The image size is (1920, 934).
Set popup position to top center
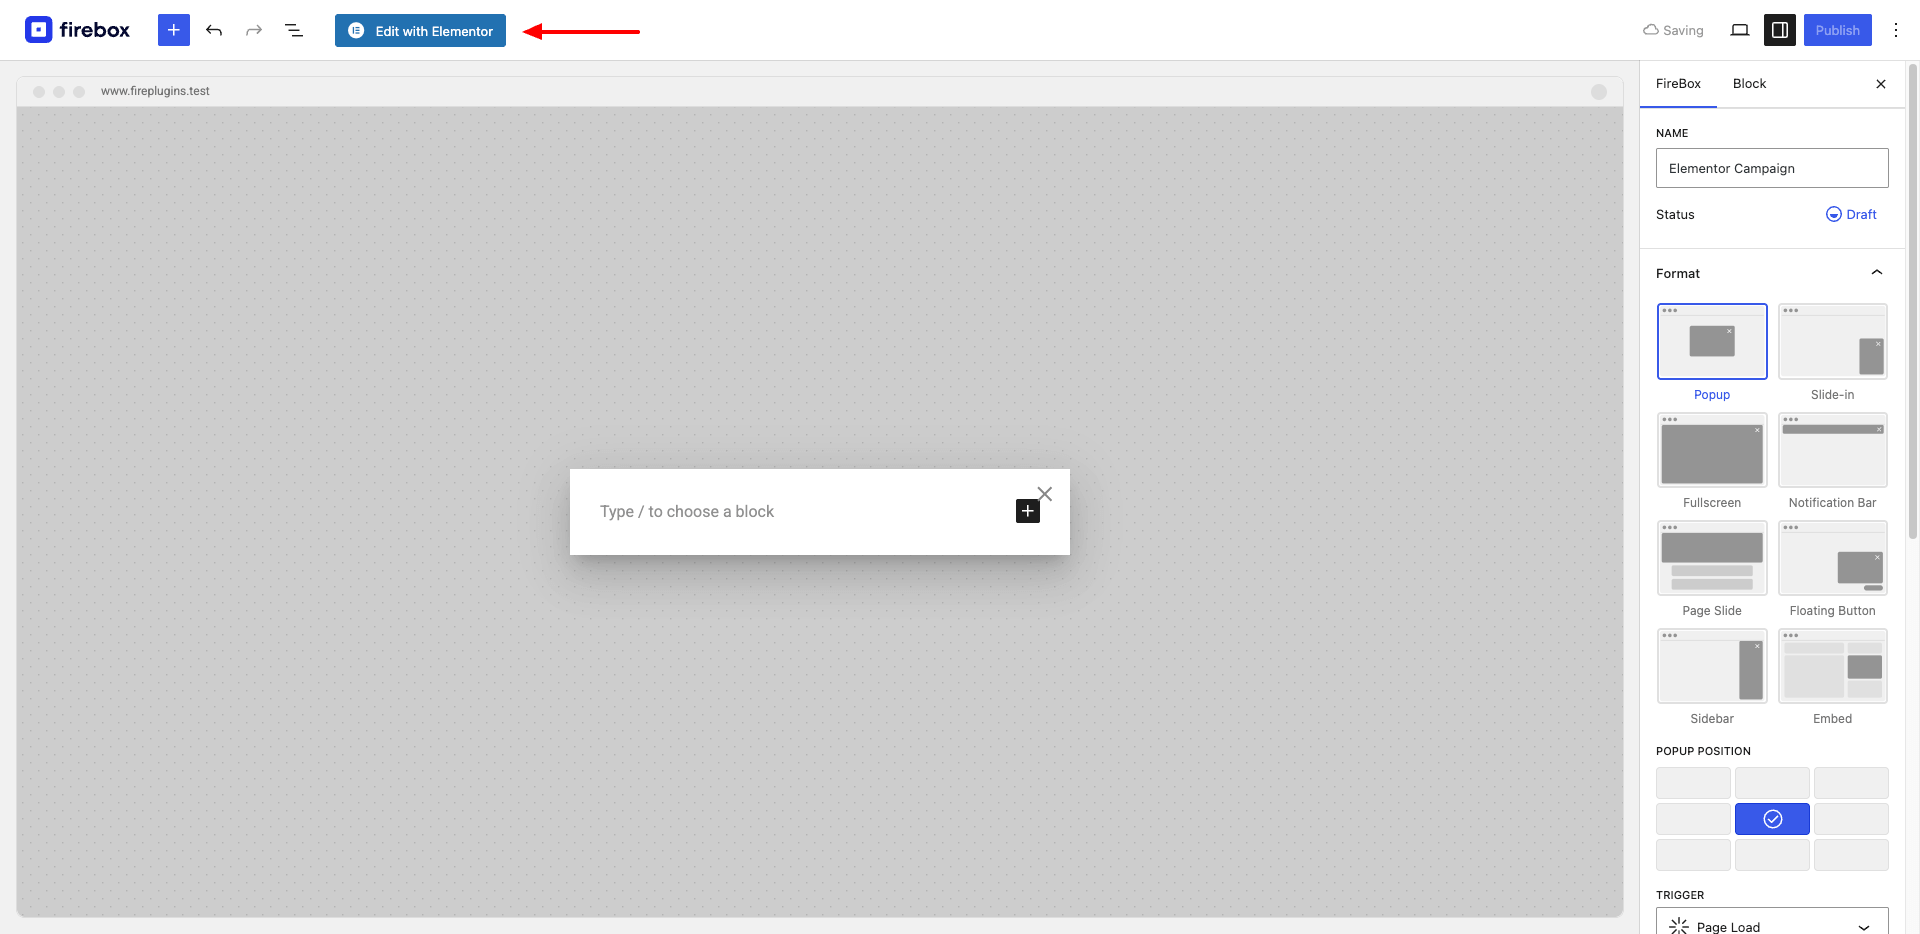(x=1772, y=783)
